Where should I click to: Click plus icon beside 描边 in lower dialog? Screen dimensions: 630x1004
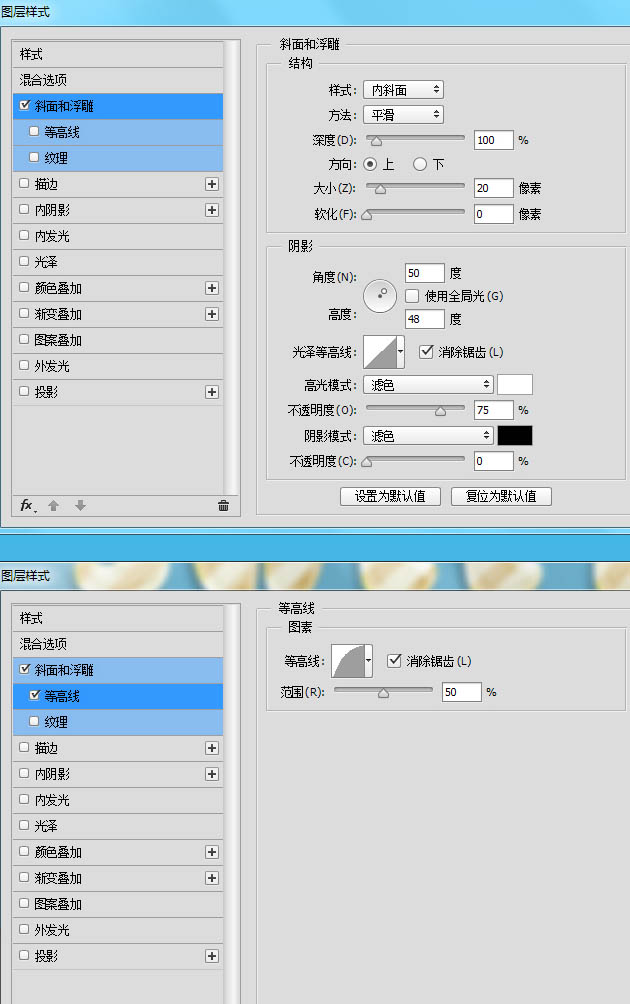(x=212, y=748)
